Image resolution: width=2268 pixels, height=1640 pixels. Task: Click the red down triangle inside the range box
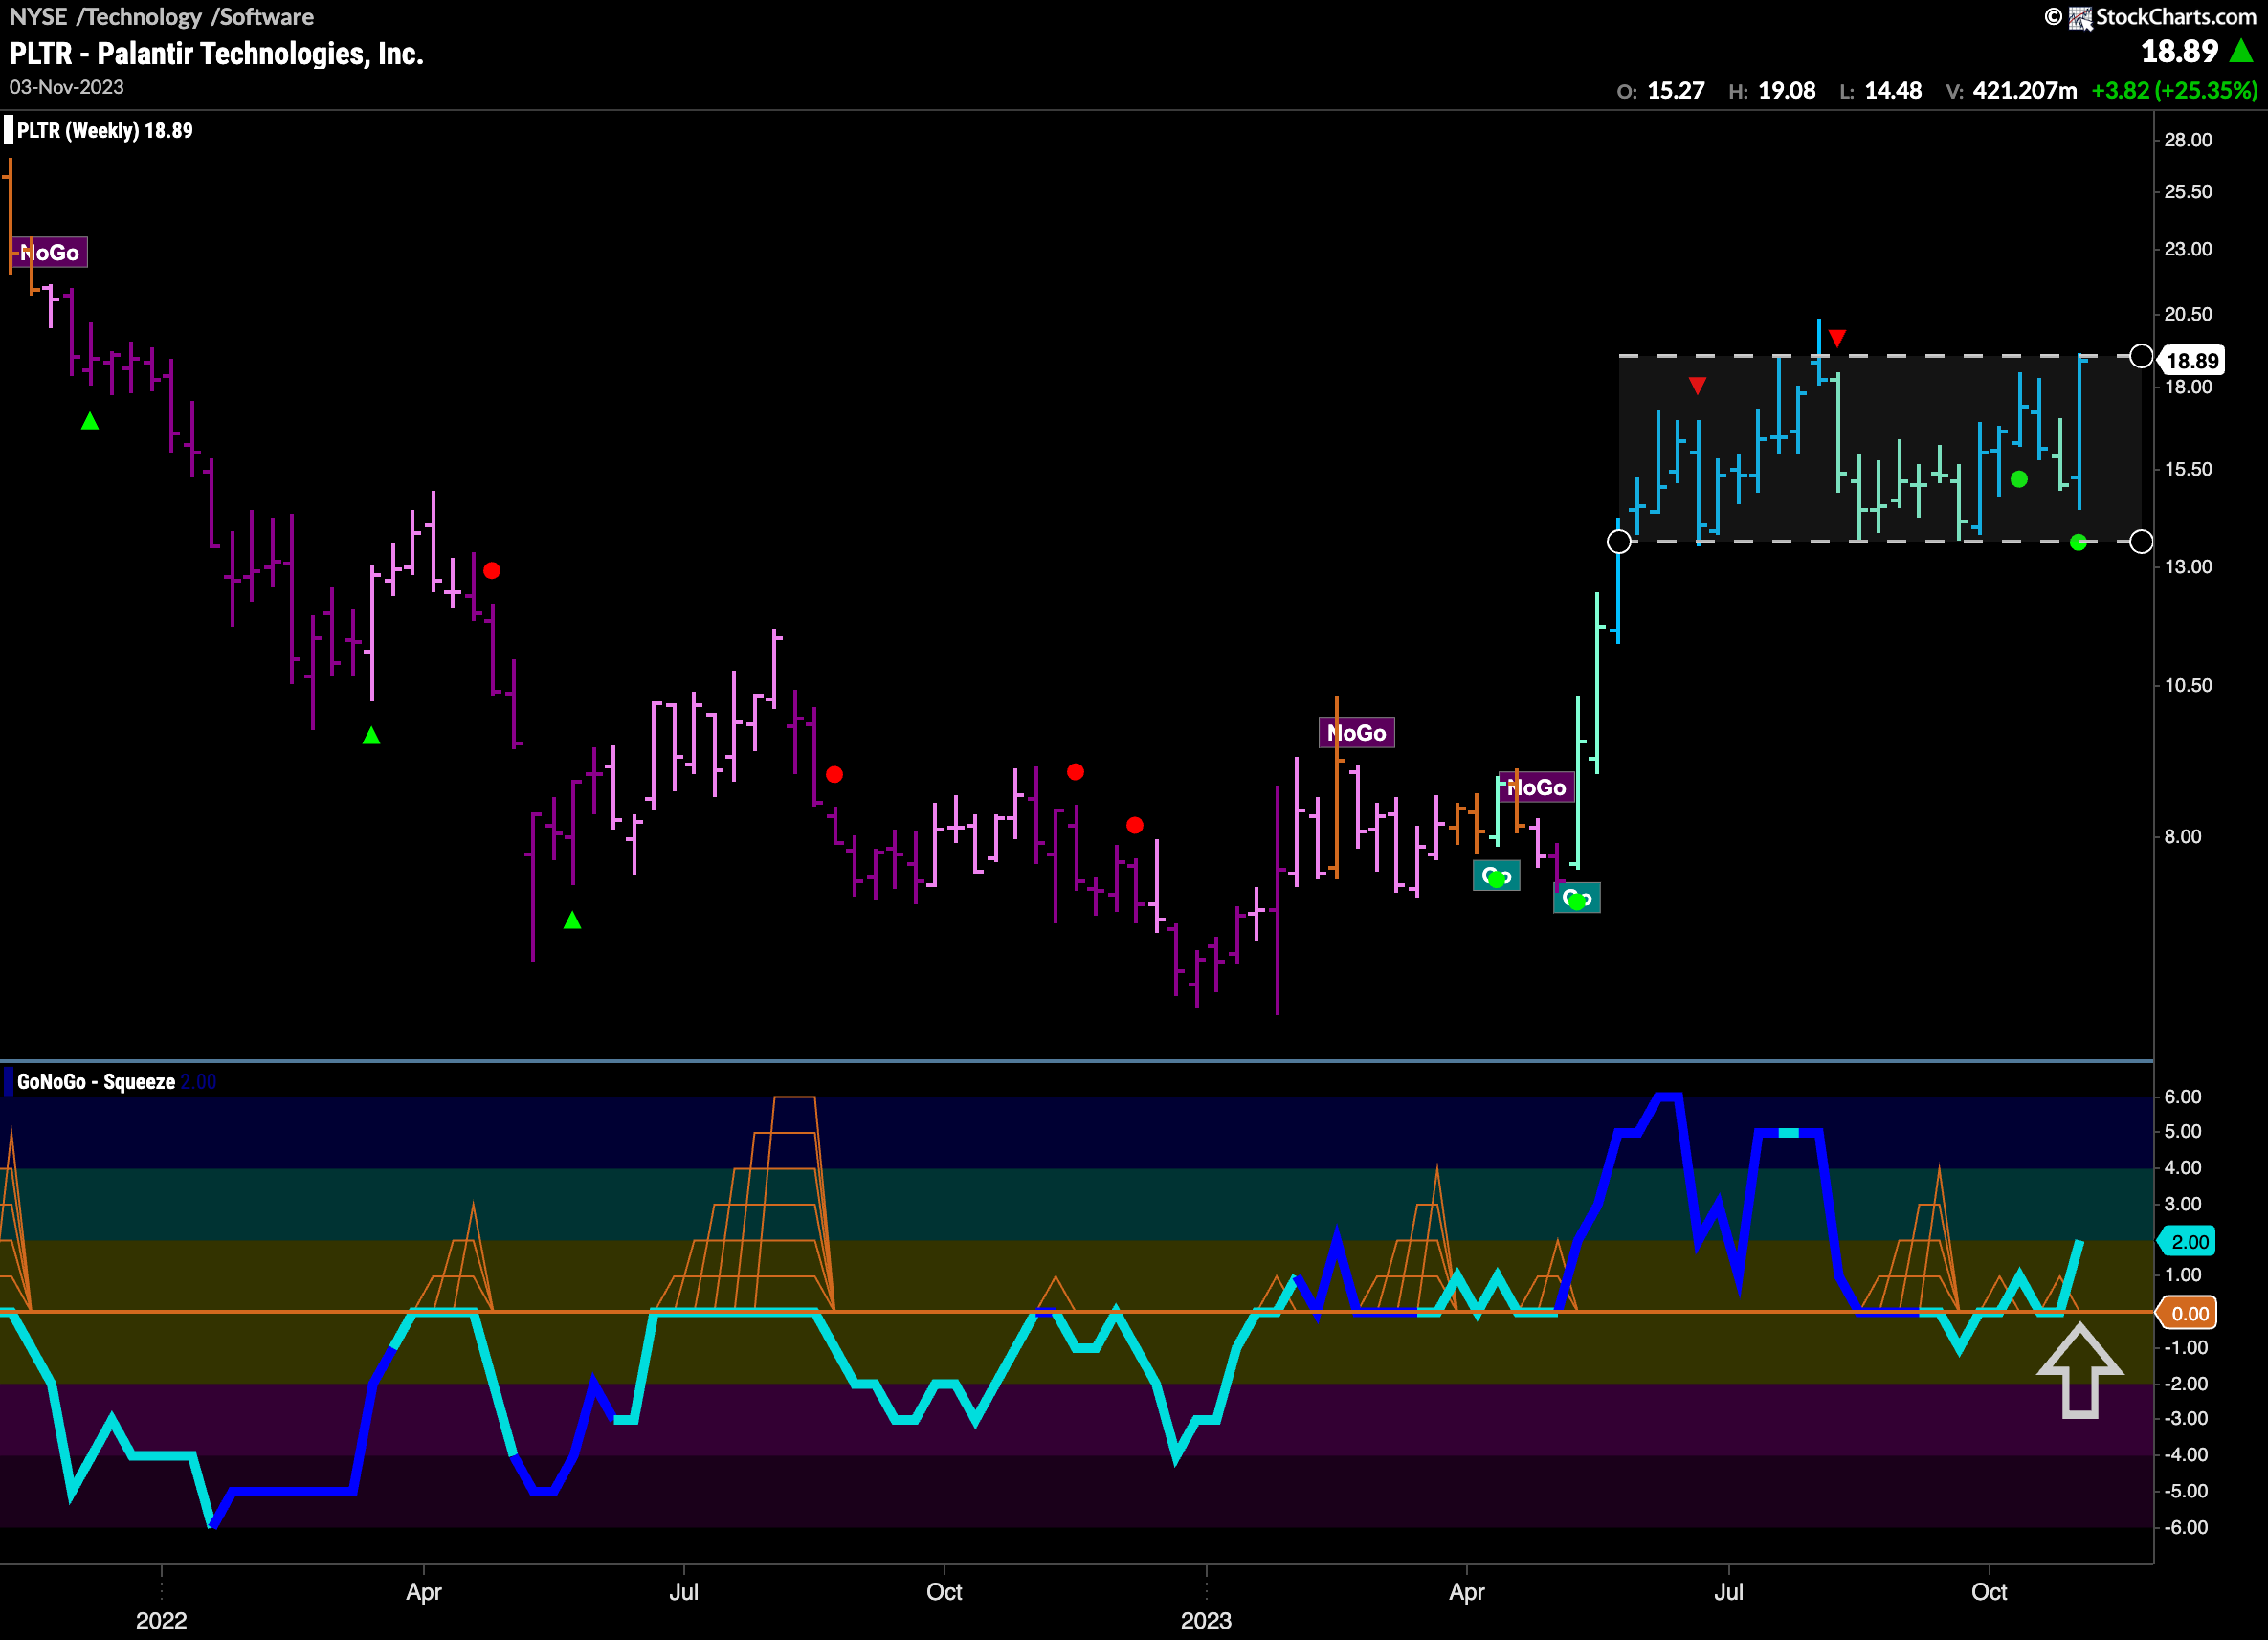coord(1697,386)
